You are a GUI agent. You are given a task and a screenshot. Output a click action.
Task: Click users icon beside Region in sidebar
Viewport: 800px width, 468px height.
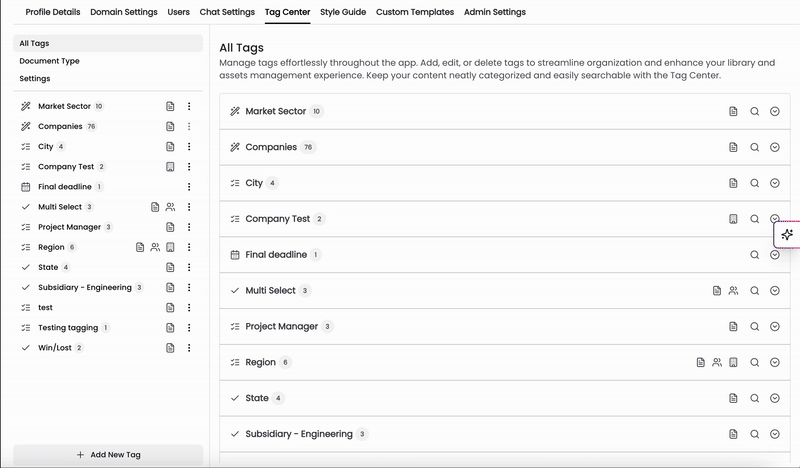click(155, 247)
